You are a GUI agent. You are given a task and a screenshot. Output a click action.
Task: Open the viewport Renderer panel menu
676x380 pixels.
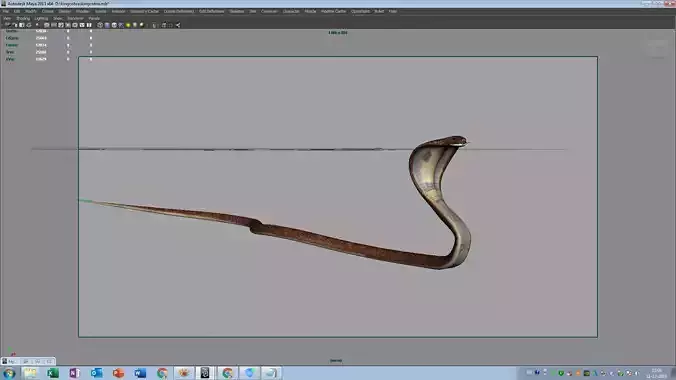click(x=75, y=19)
